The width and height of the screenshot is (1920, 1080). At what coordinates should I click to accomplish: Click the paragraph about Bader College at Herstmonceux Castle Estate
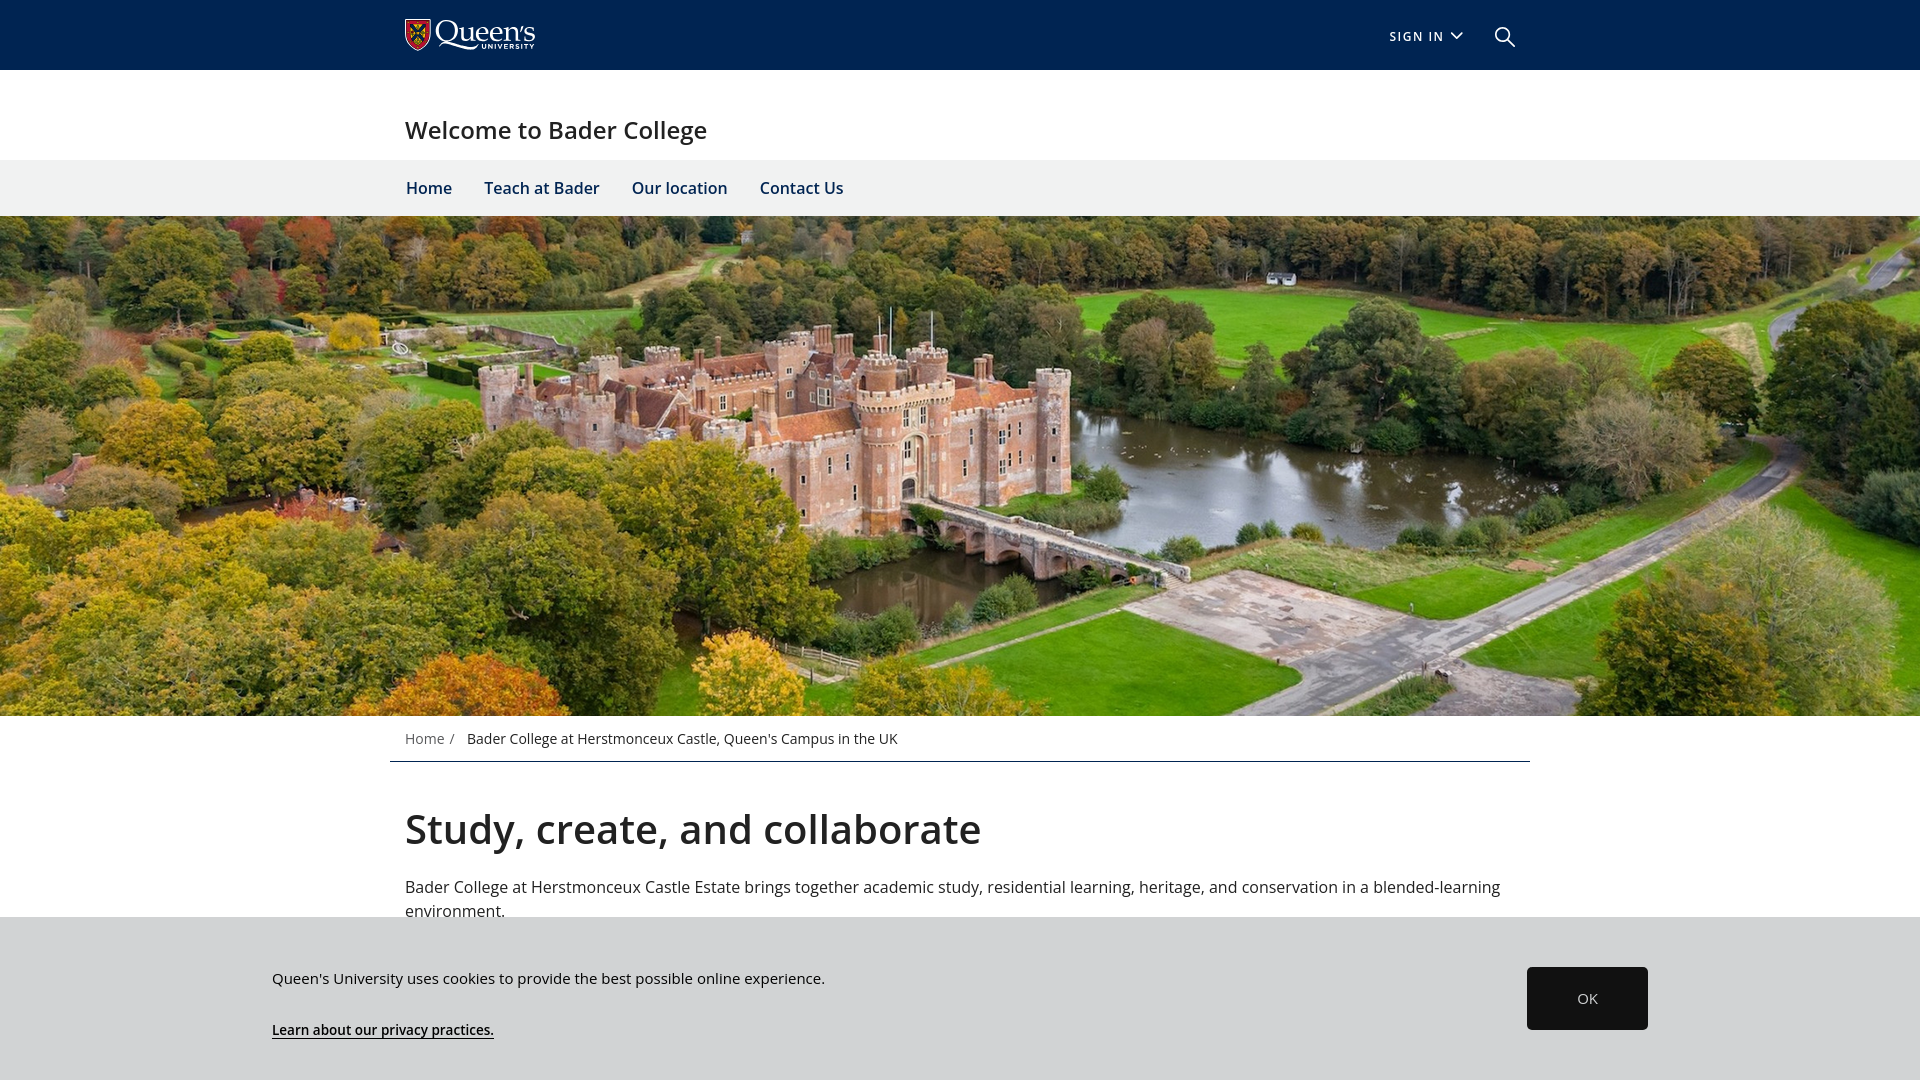click(952, 899)
